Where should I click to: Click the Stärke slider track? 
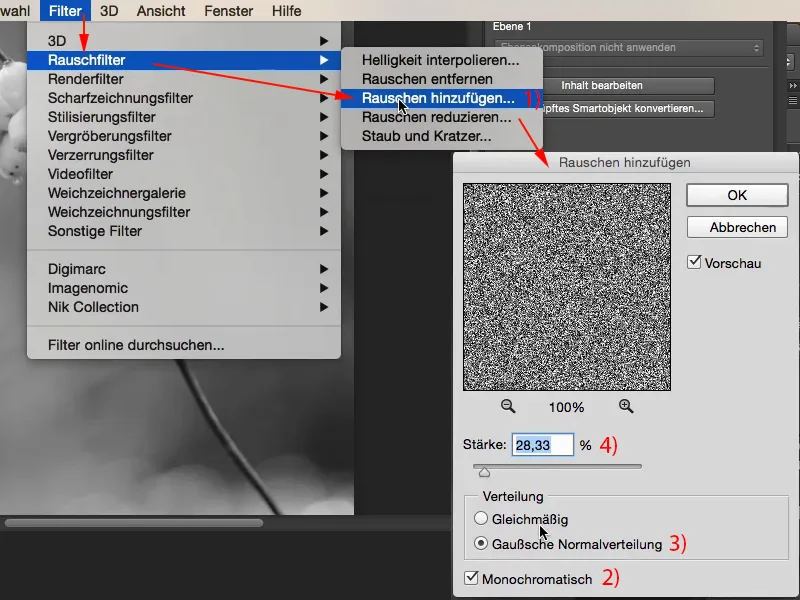pos(557,466)
